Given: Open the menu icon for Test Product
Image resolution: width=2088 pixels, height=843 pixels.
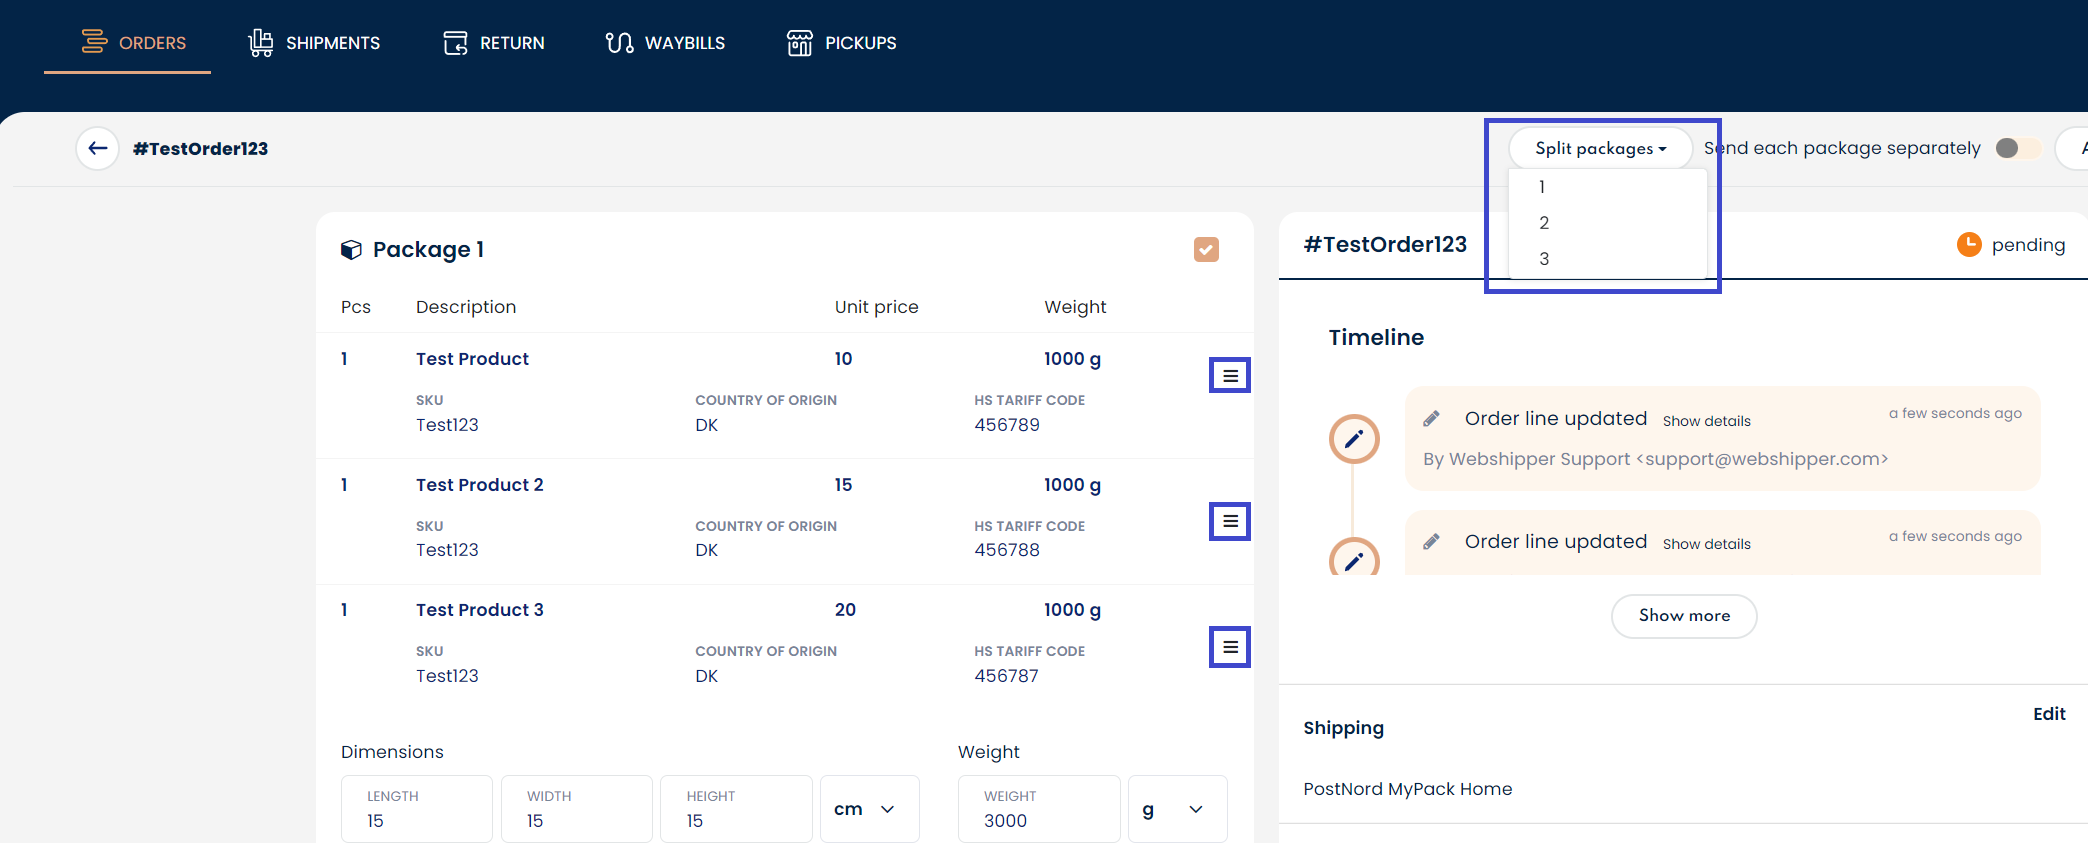Looking at the screenshot, I should pyautogui.click(x=1230, y=376).
